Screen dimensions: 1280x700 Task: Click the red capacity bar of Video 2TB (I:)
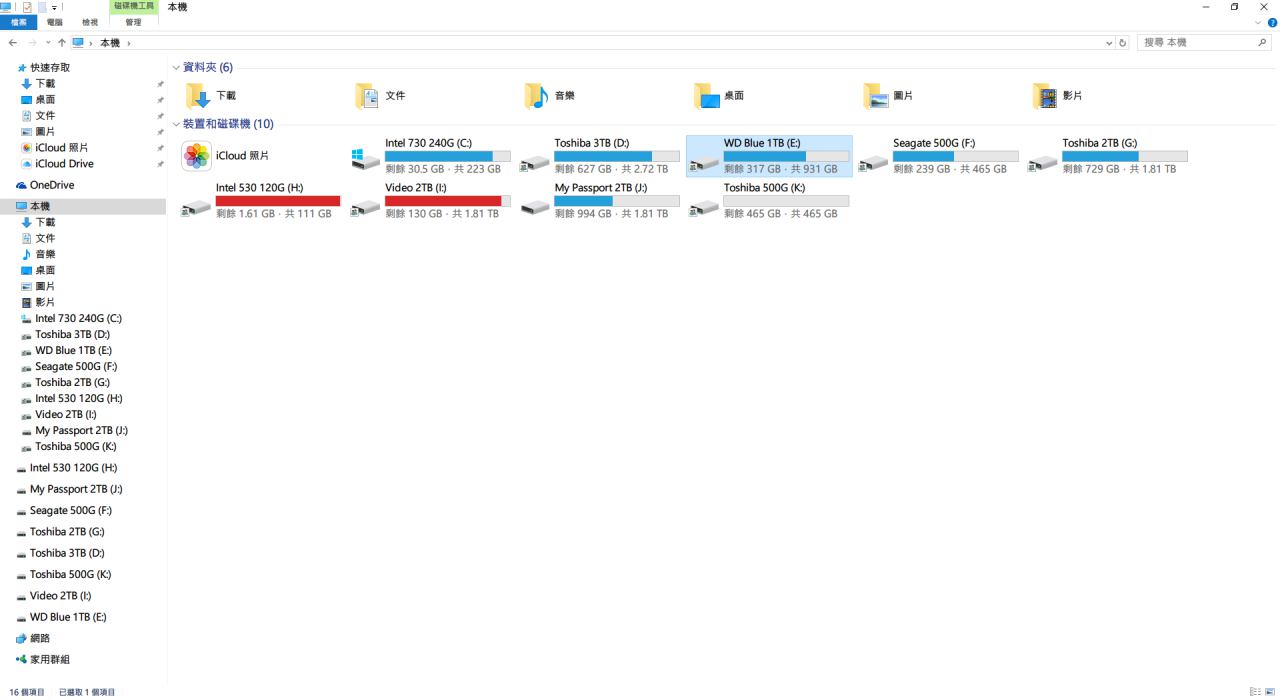click(447, 201)
